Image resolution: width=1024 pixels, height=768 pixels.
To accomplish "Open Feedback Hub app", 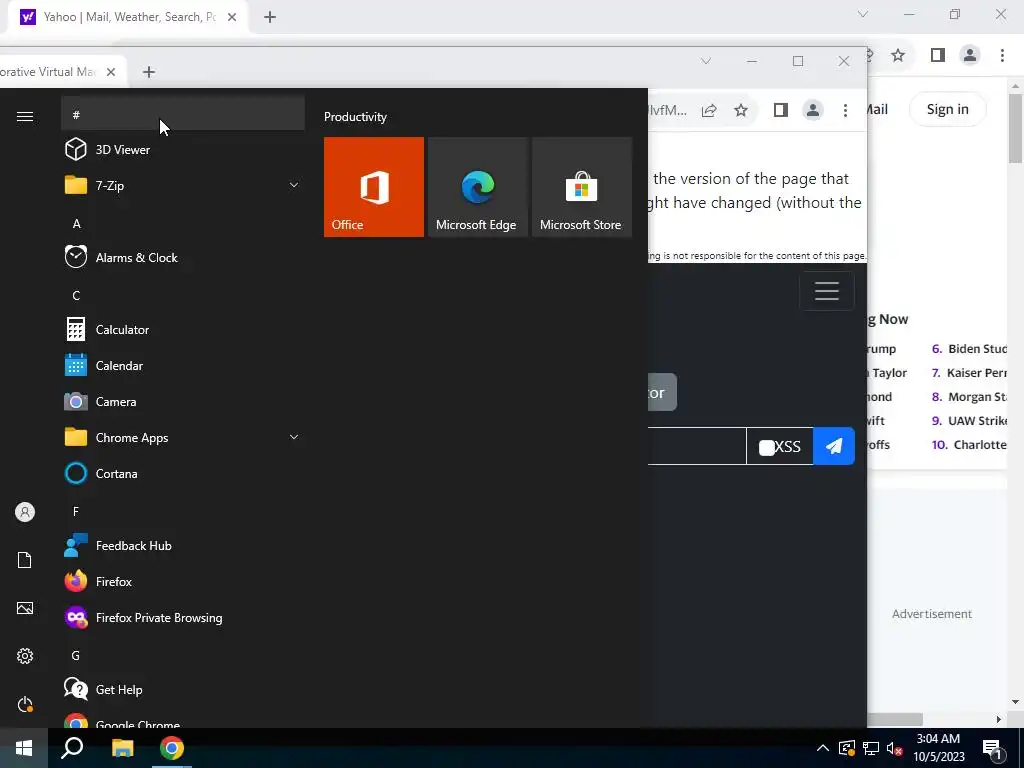I will click(x=183, y=545).
